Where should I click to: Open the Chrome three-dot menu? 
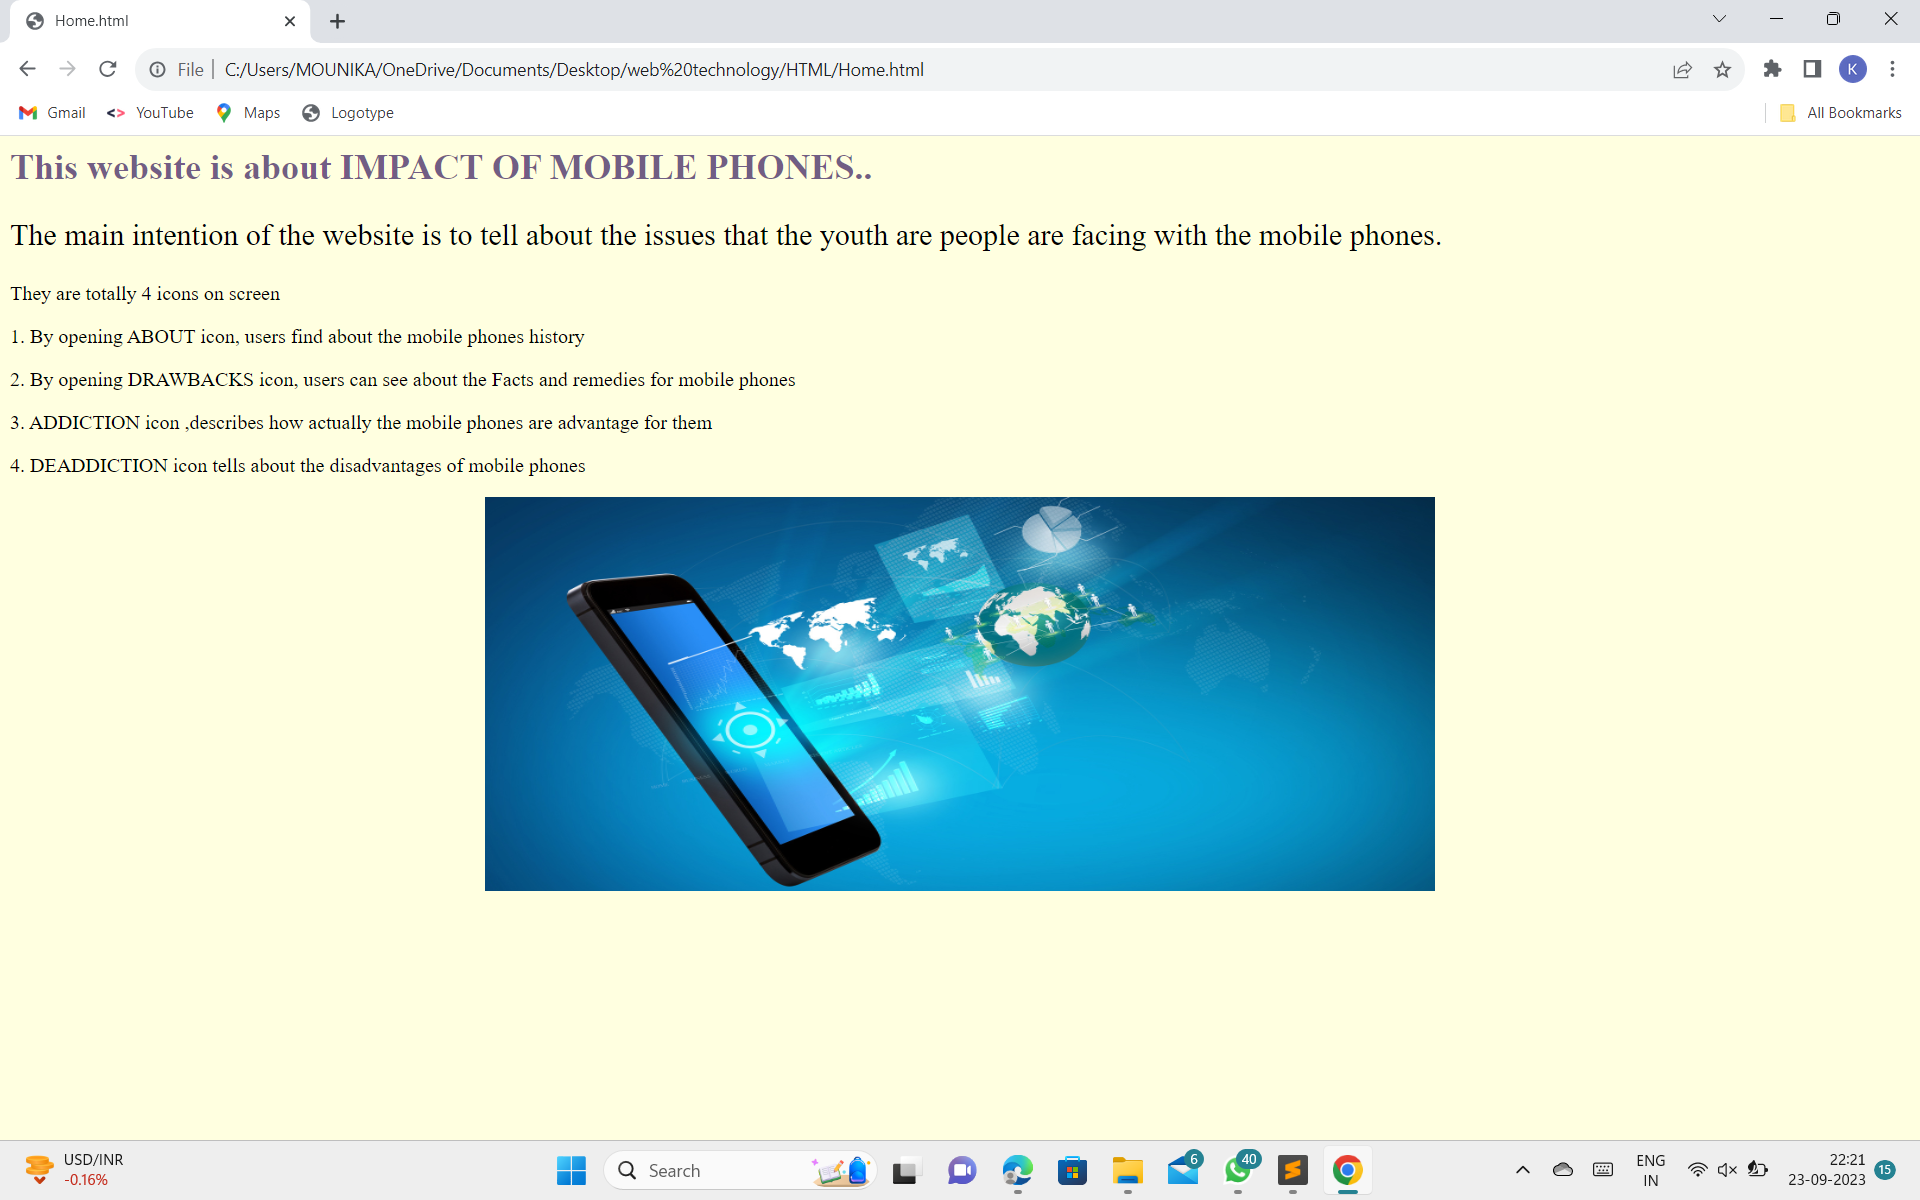(x=1892, y=69)
